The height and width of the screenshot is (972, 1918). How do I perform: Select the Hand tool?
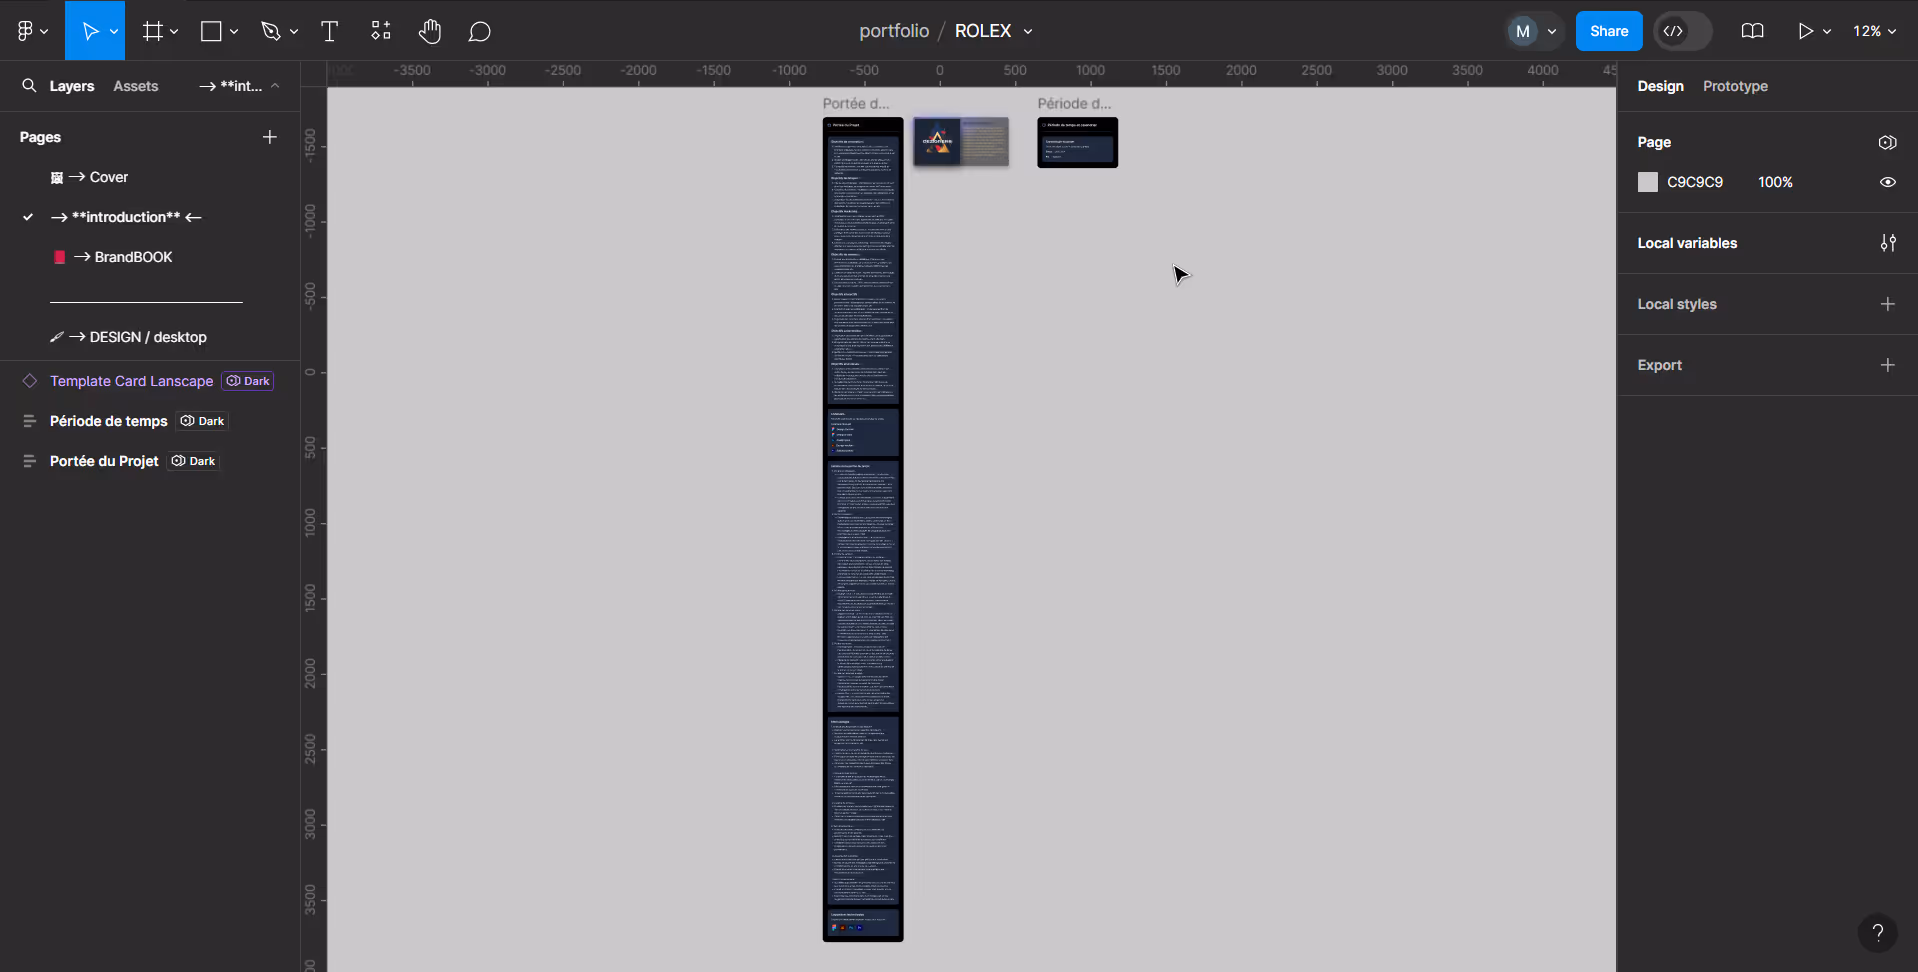[x=430, y=31]
